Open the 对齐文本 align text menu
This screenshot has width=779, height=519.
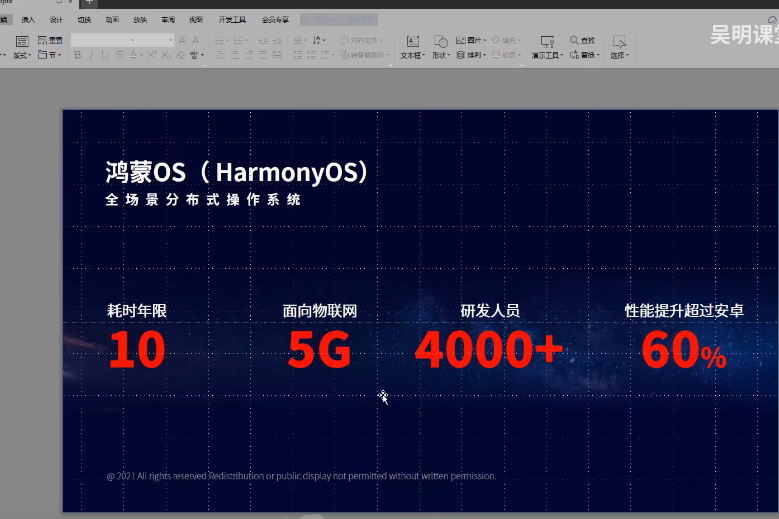pos(361,40)
